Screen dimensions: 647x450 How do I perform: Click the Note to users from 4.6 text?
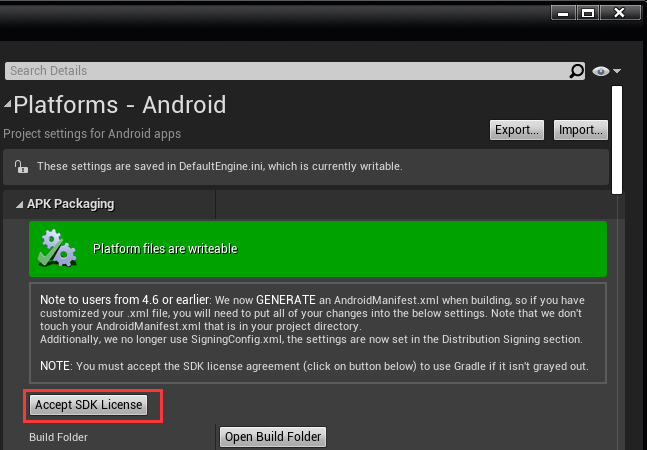pyautogui.click(x=125, y=299)
